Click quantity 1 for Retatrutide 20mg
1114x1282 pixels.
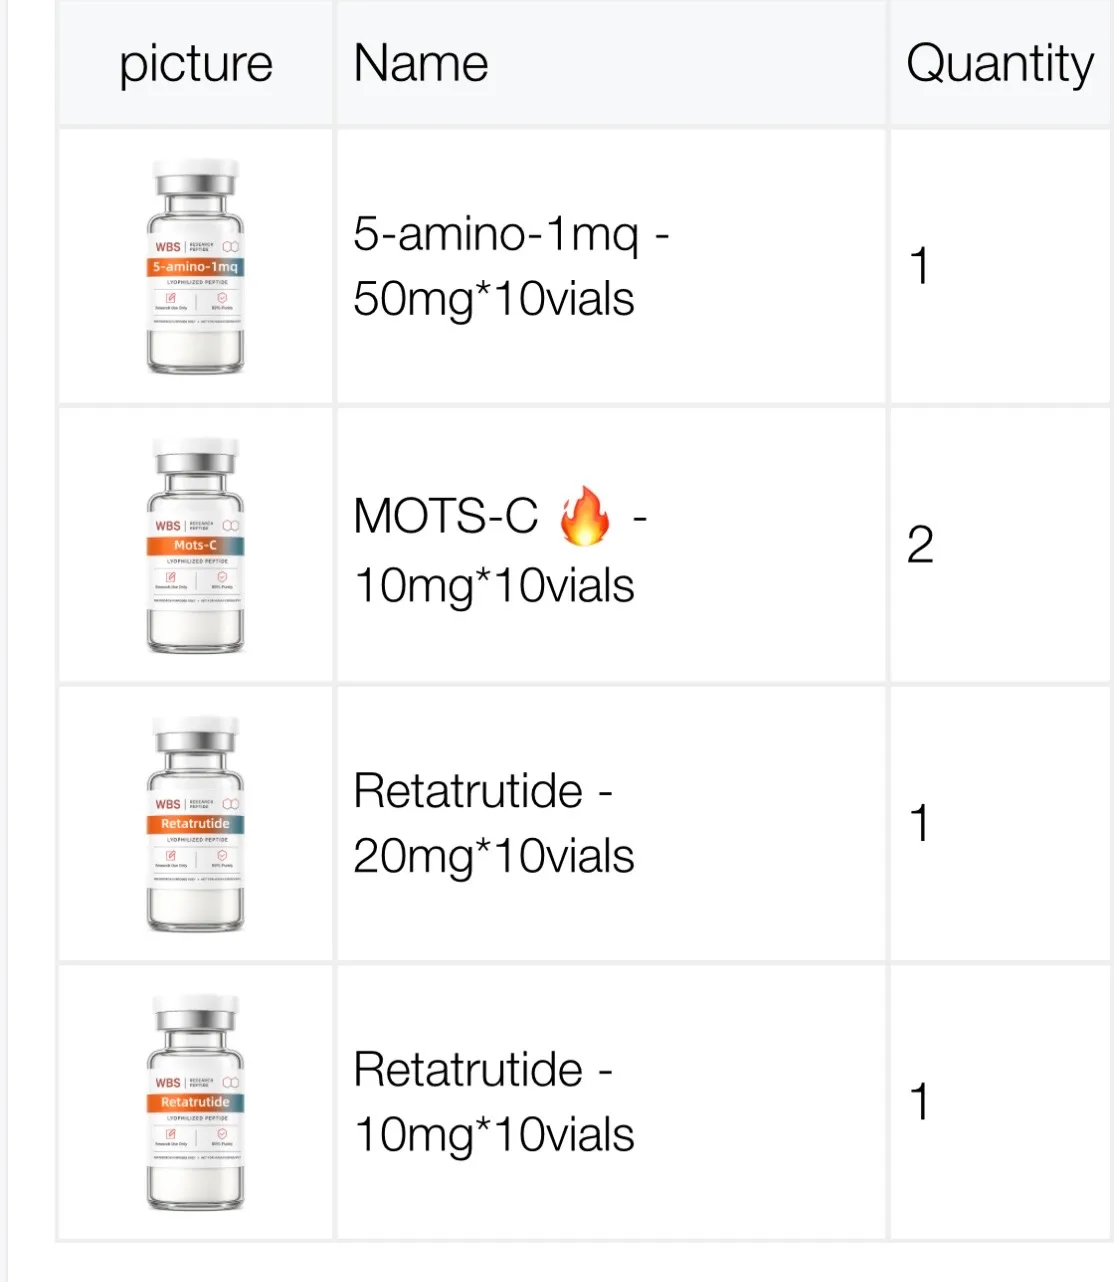(920, 824)
